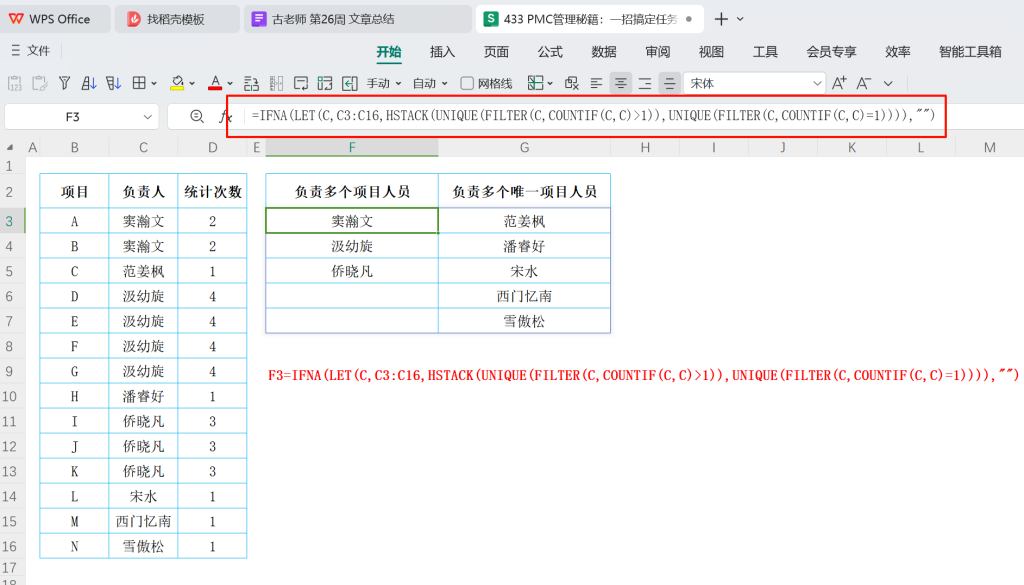Click the zoom magnifier icon in formula bar
Image resolution: width=1024 pixels, height=585 pixels.
[197, 116]
